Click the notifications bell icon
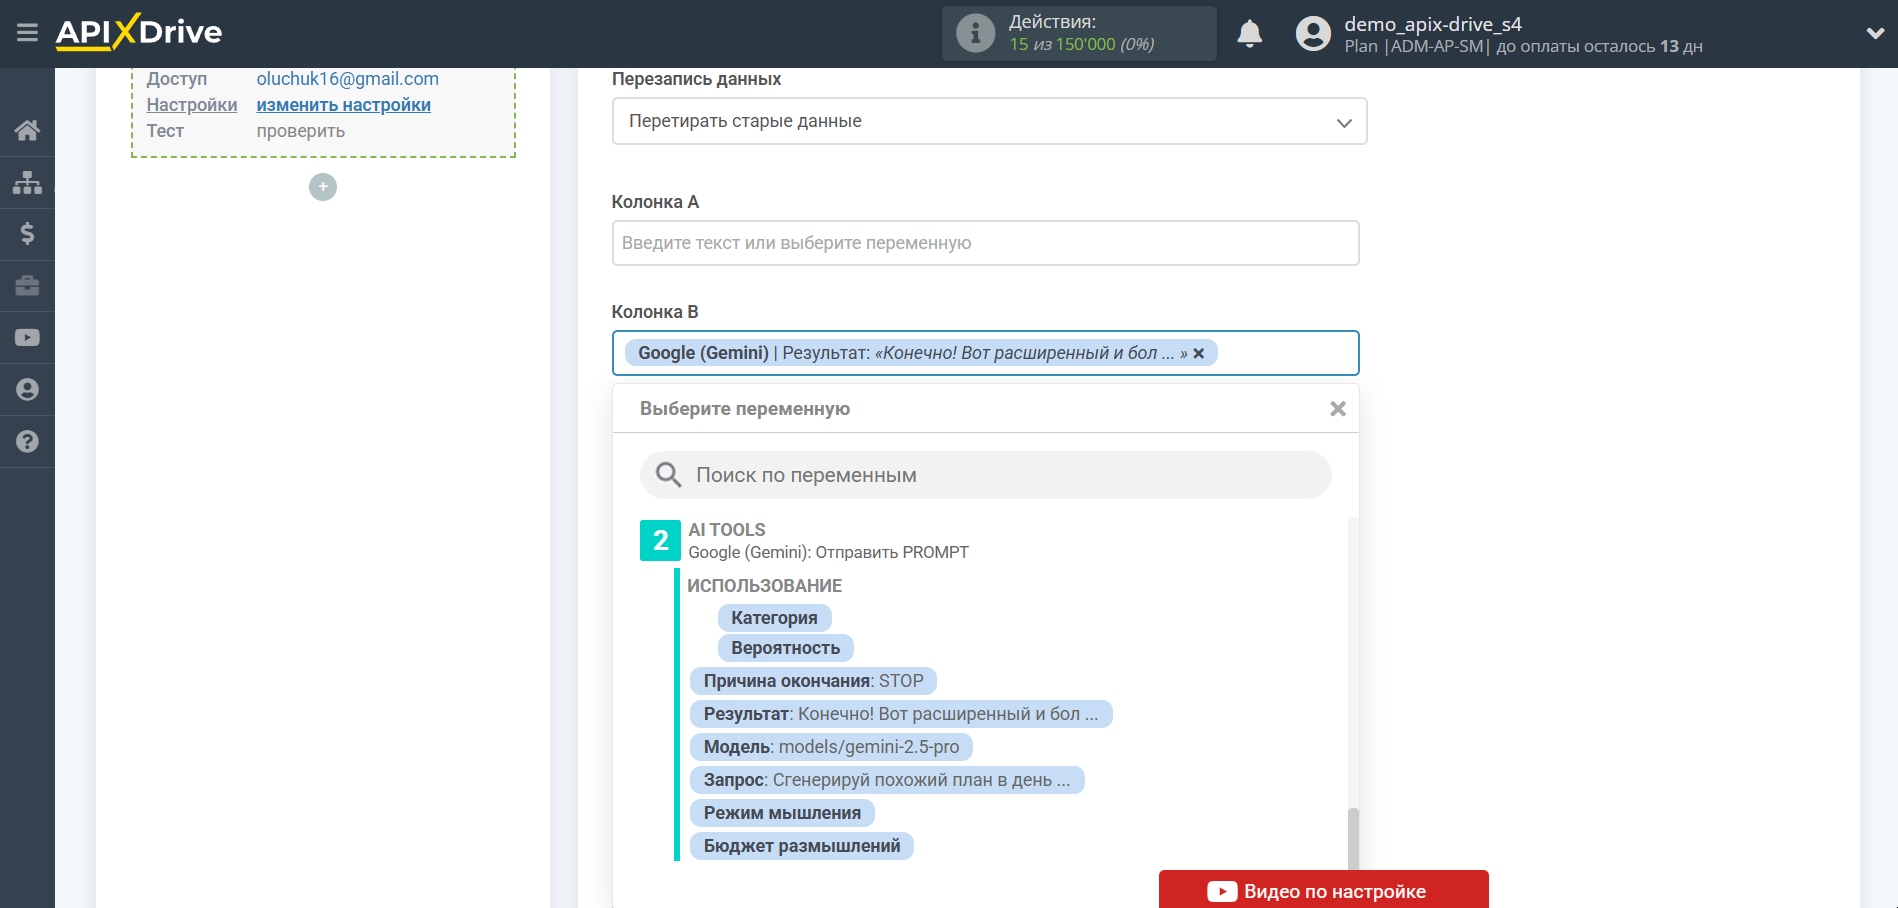The image size is (1898, 908). [1249, 34]
